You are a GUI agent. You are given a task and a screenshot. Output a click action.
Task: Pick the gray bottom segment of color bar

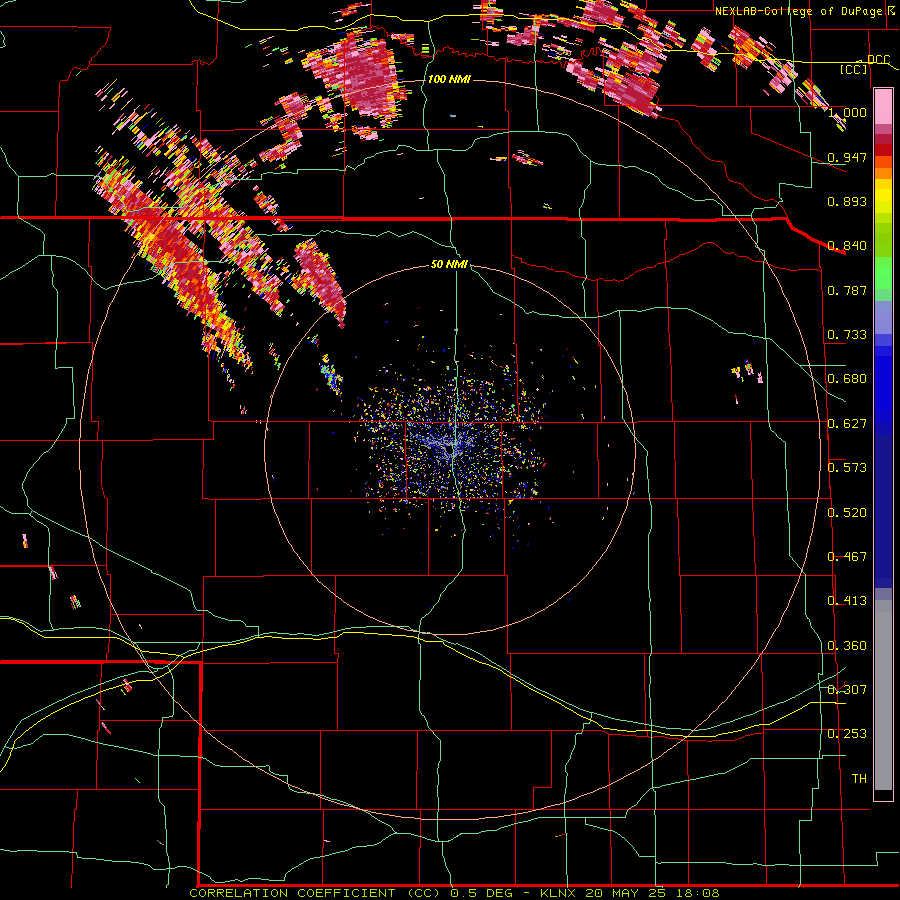(x=883, y=695)
